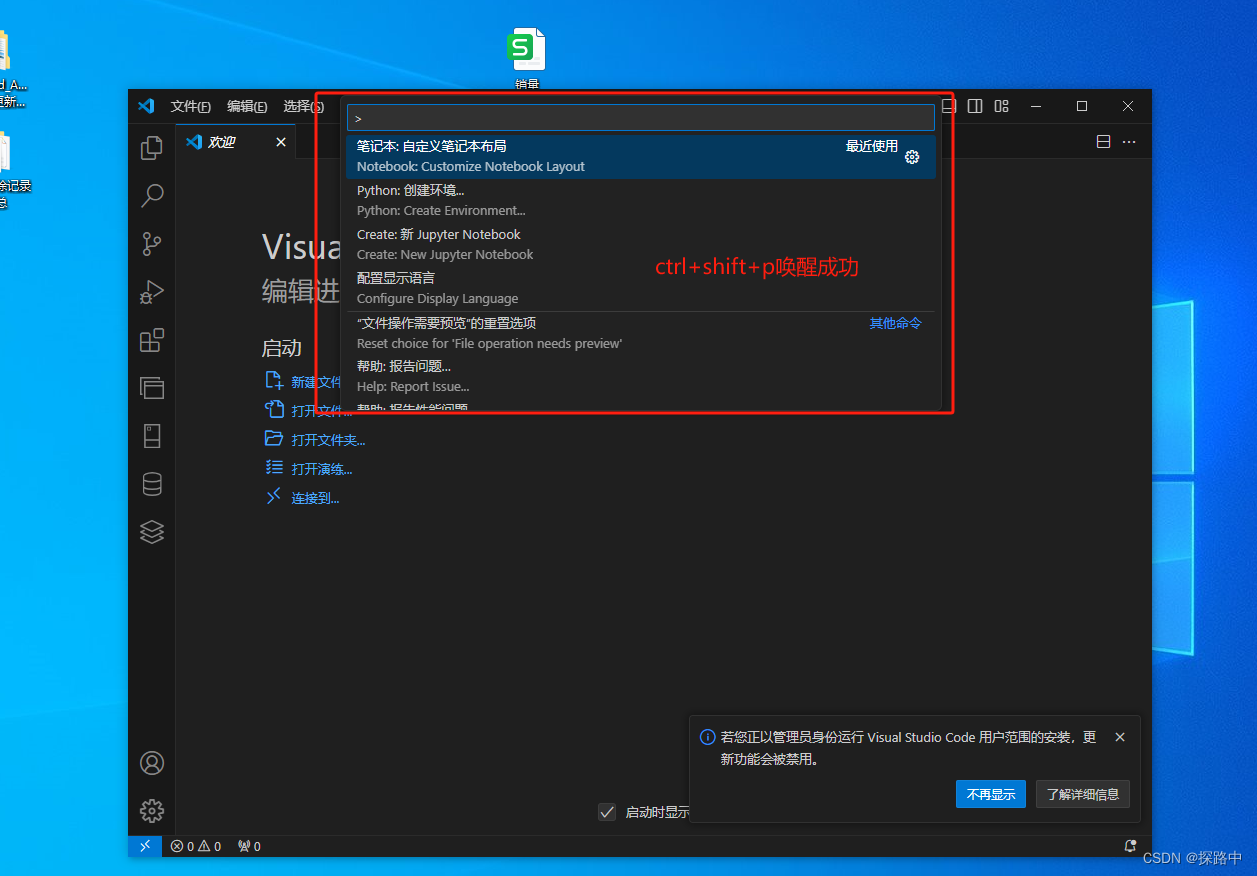Click 不再显示 button in notification

click(991, 794)
